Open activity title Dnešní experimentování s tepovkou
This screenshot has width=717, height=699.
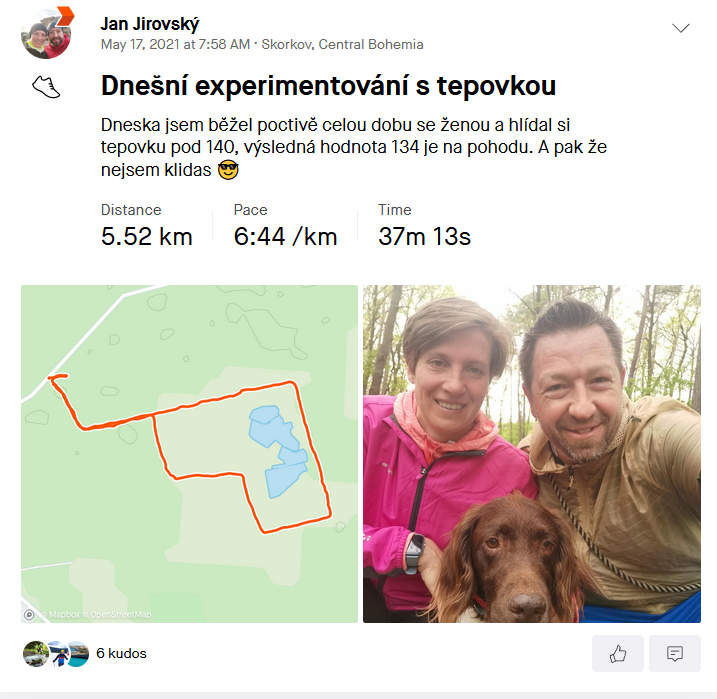(328, 85)
